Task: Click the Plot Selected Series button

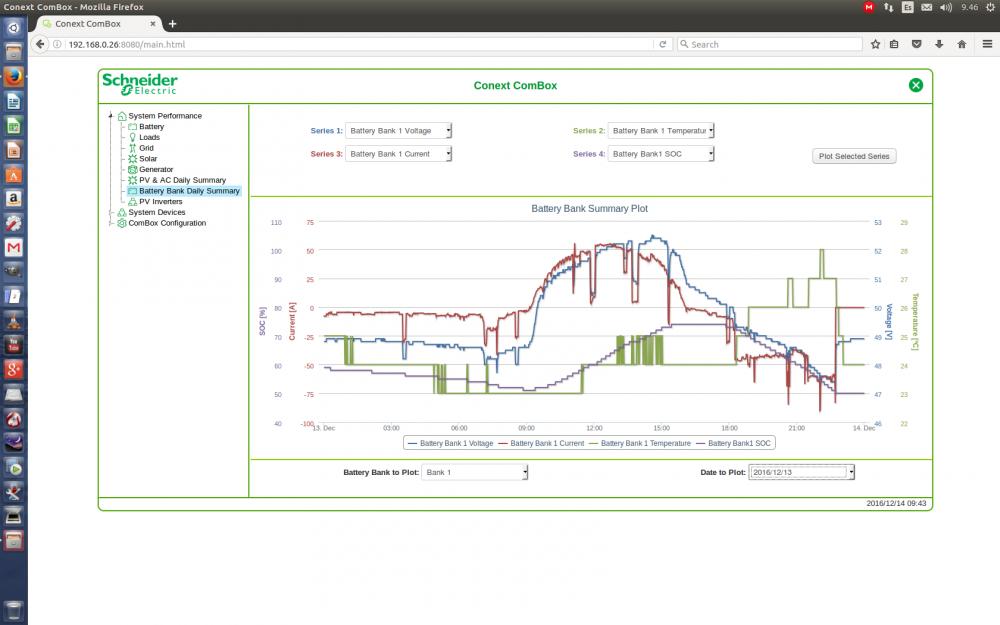Action: coord(854,156)
